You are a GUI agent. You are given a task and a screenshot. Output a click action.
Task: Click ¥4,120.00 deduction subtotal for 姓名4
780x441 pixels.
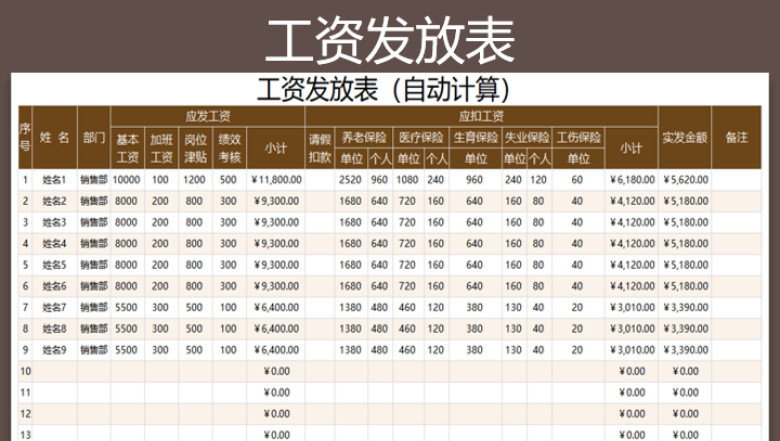tap(632, 244)
